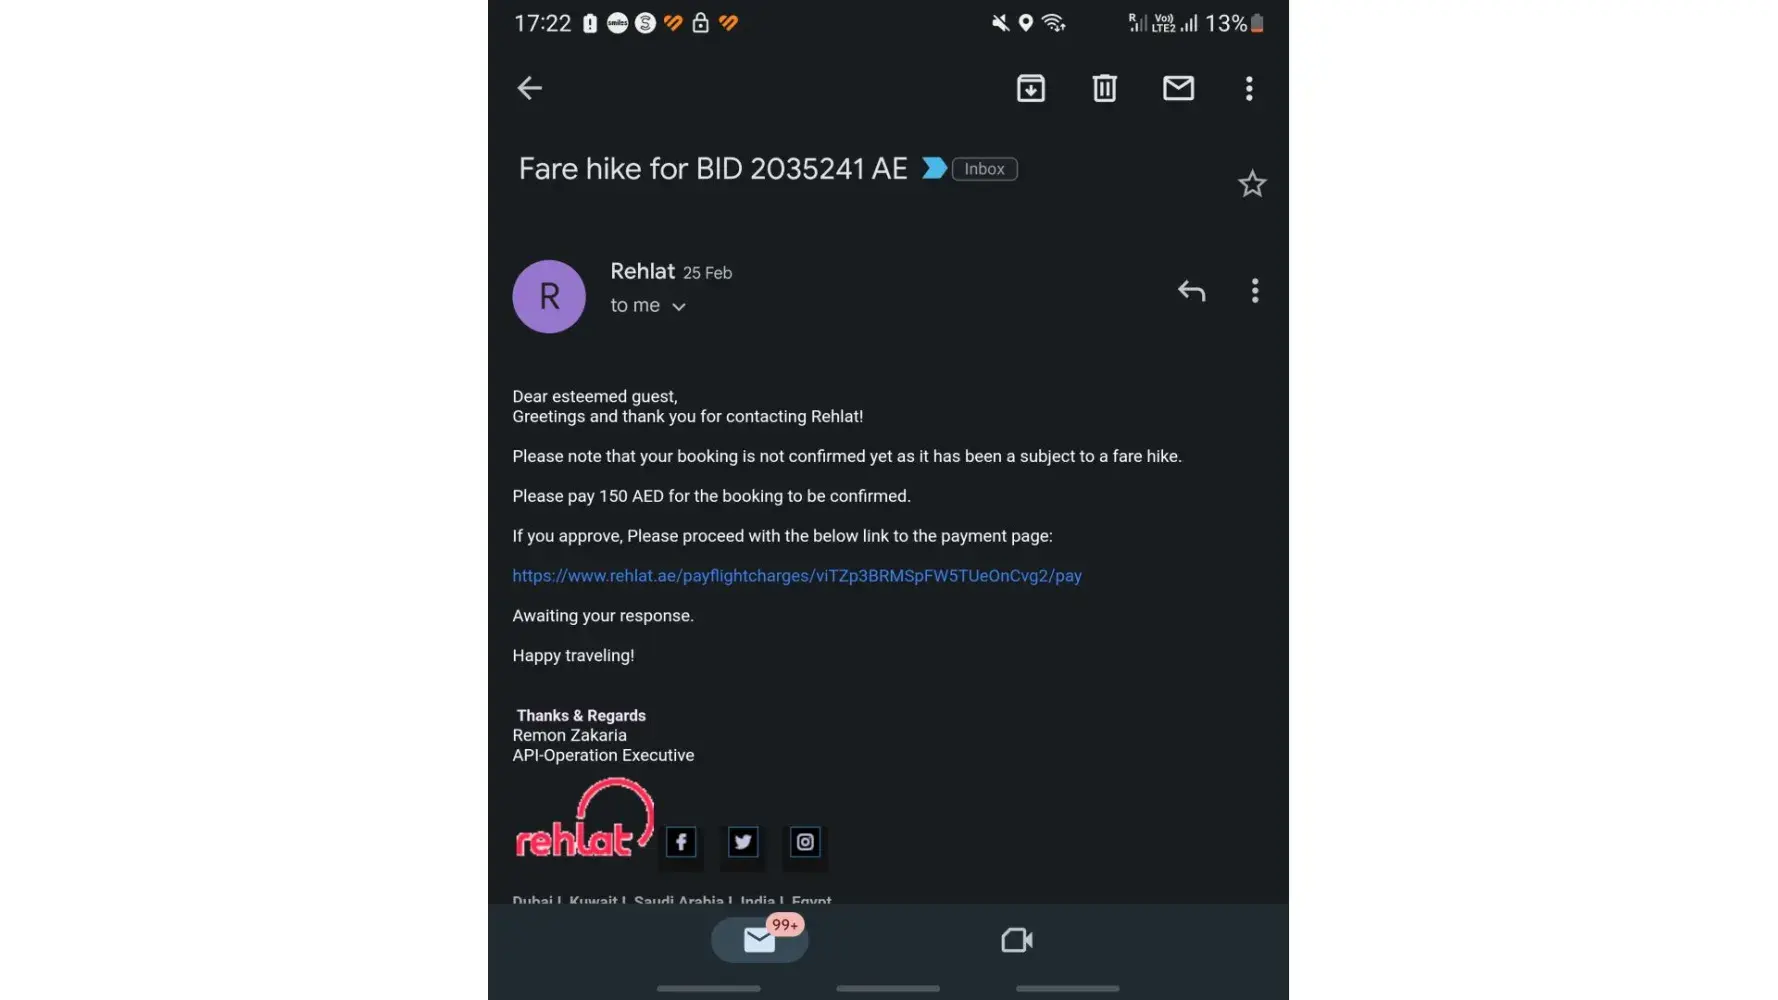Open Rehlat's Instagram icon

point(805,842)
